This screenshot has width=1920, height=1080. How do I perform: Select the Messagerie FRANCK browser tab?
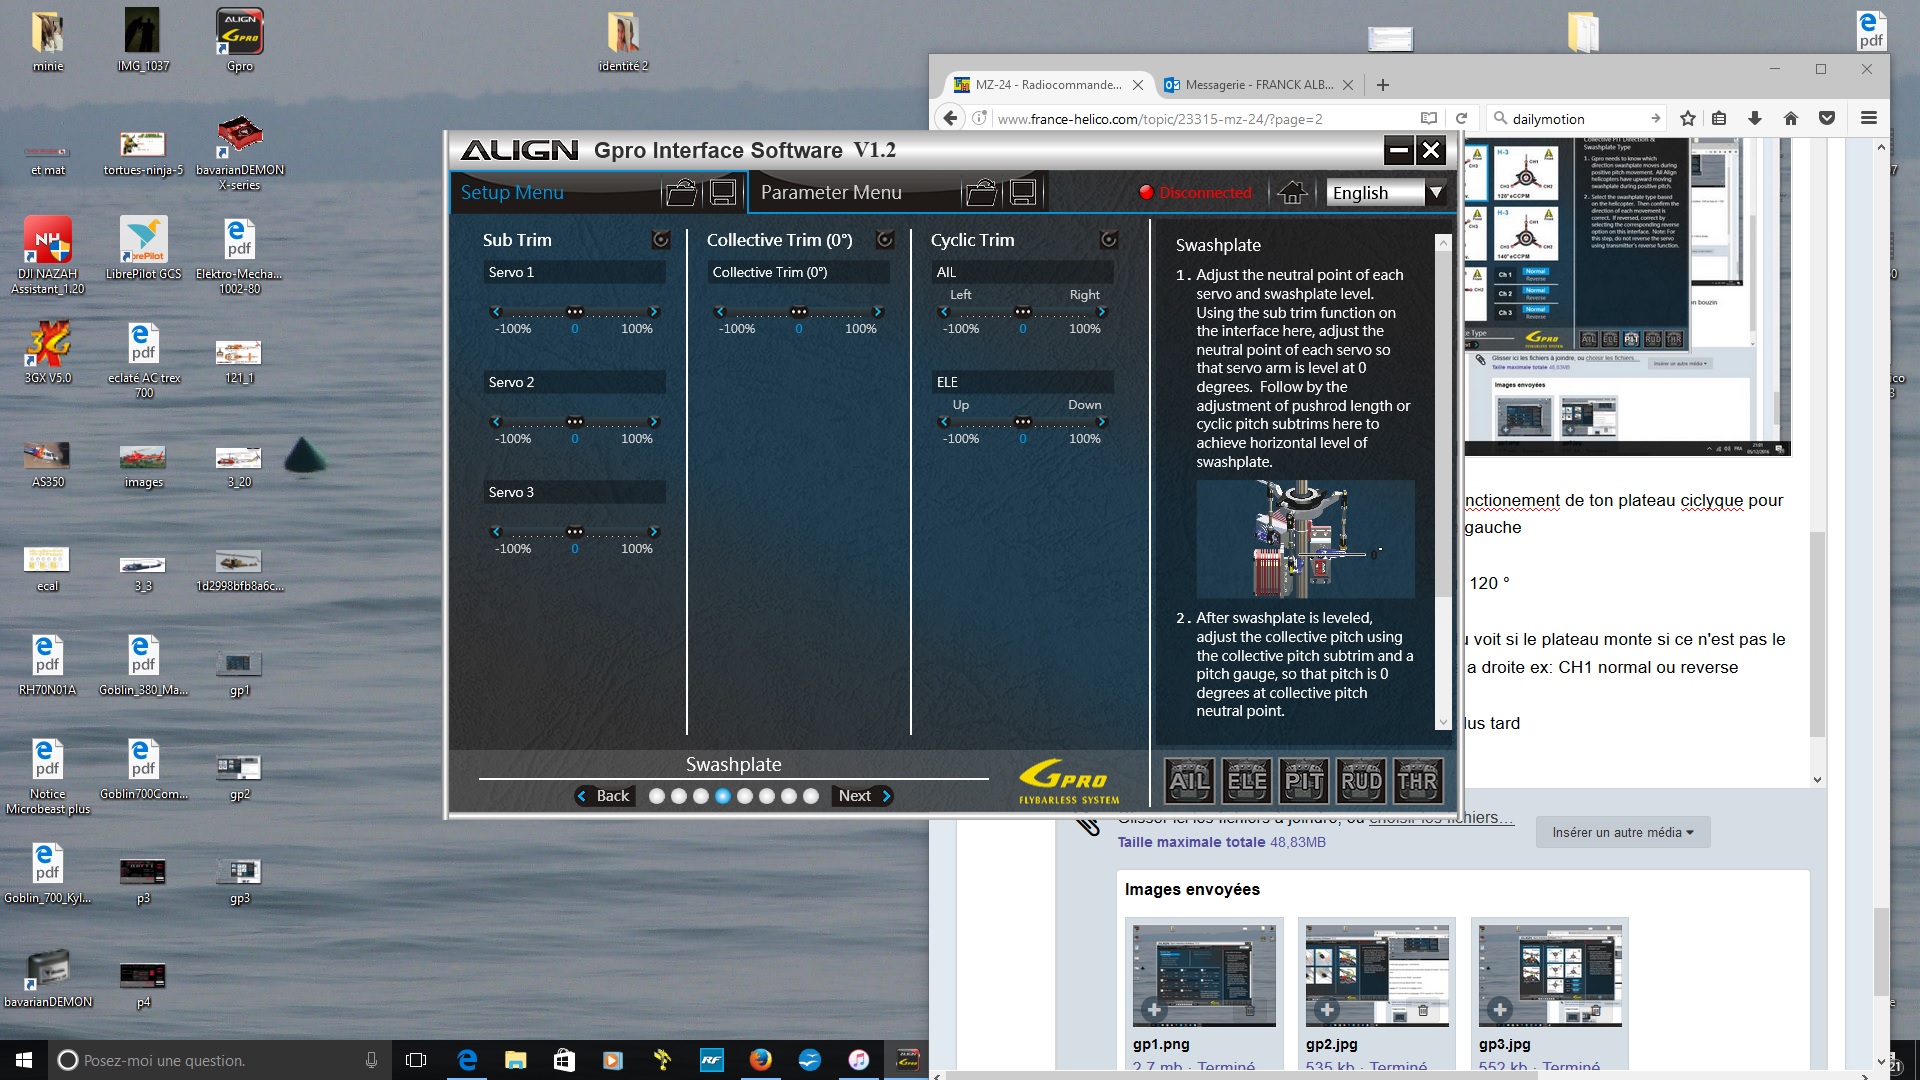(1258, 85)
